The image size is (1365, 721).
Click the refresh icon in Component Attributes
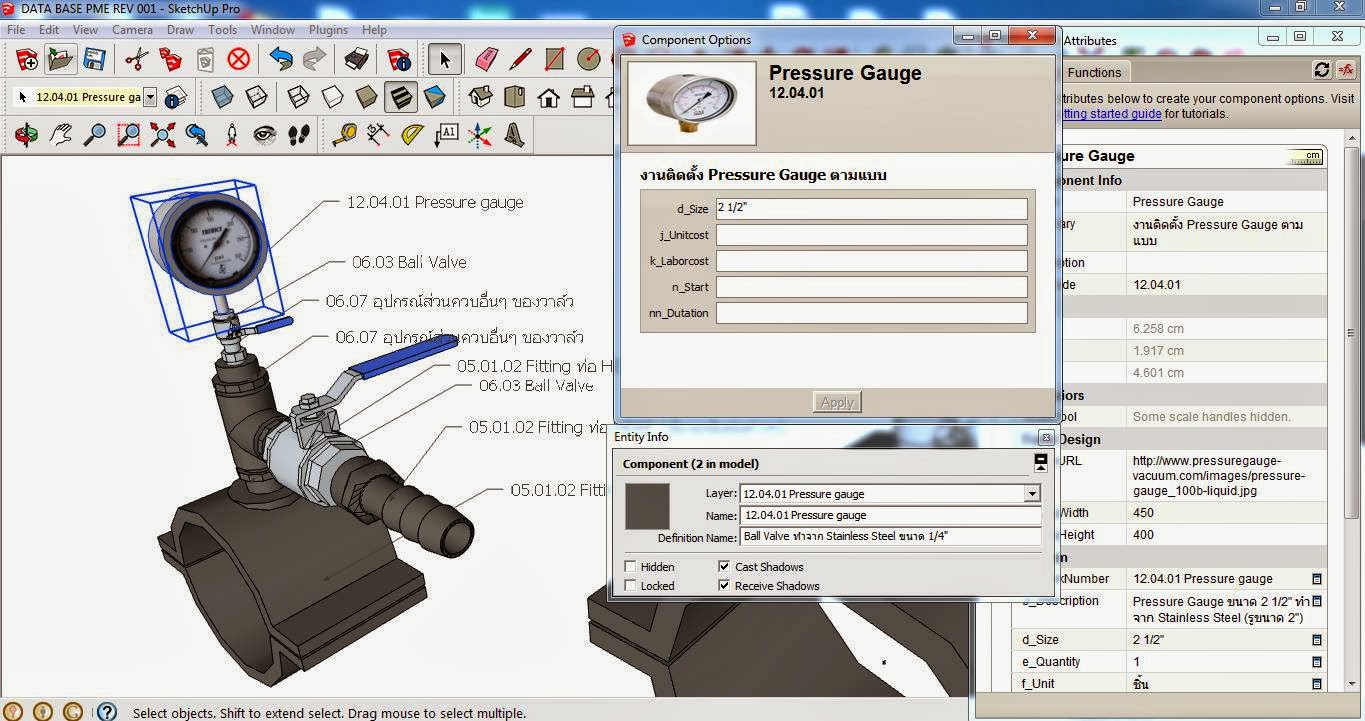point(1322,70)
